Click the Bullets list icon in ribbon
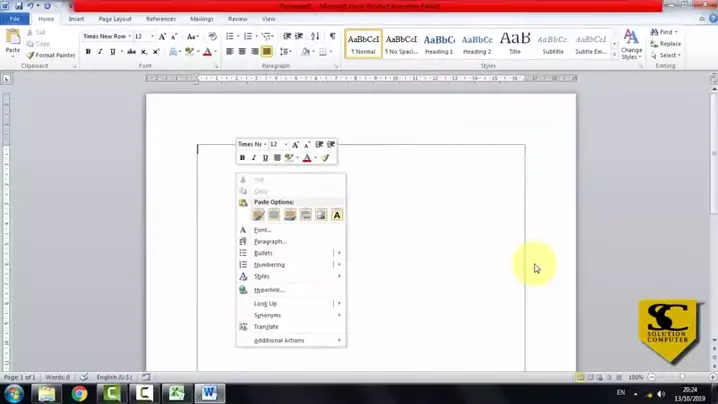Viewport: 718px width, 404px height. click(230, 36)
